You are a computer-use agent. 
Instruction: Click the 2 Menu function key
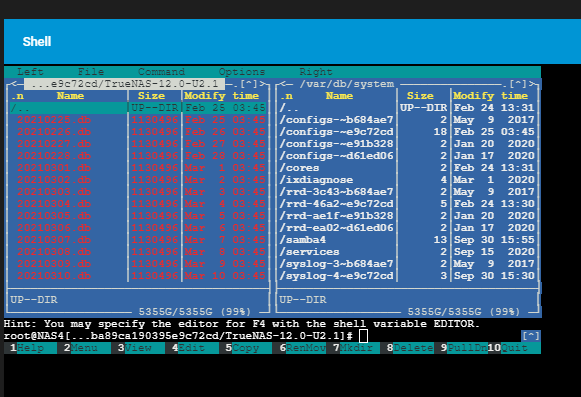pyautogui.click(x=84, y=348)
